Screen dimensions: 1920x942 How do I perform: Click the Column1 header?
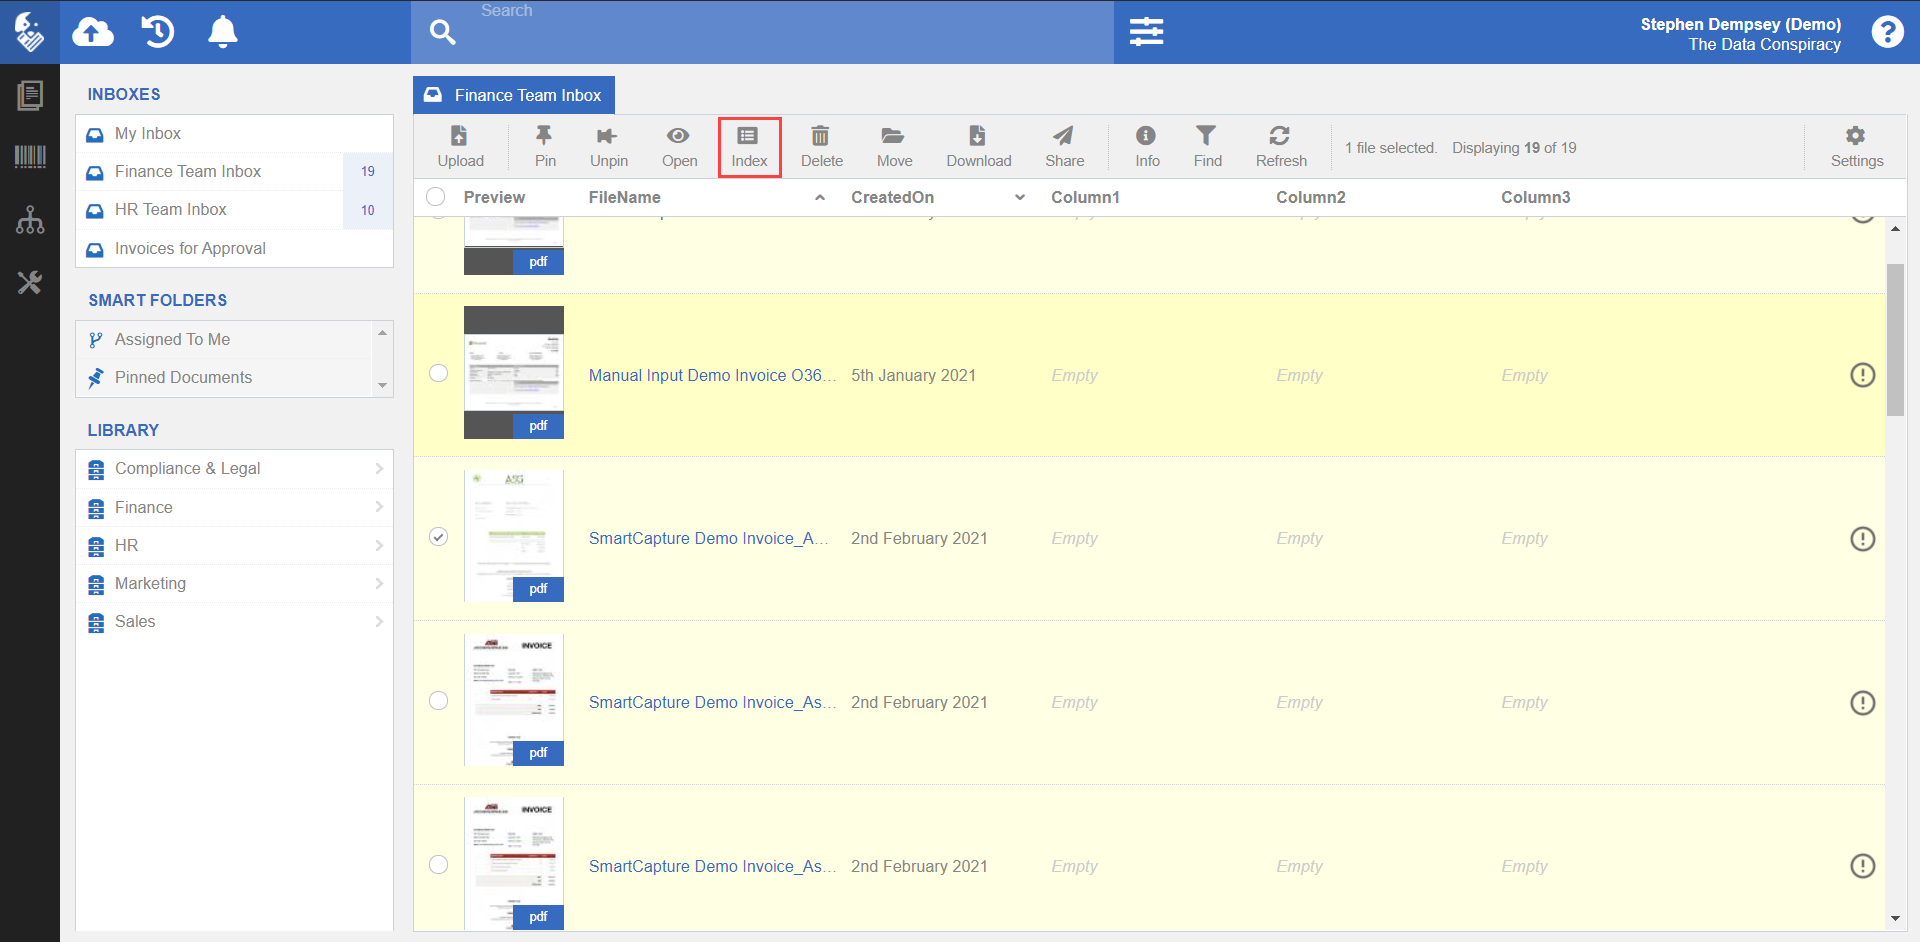(x=1085, y=197)
